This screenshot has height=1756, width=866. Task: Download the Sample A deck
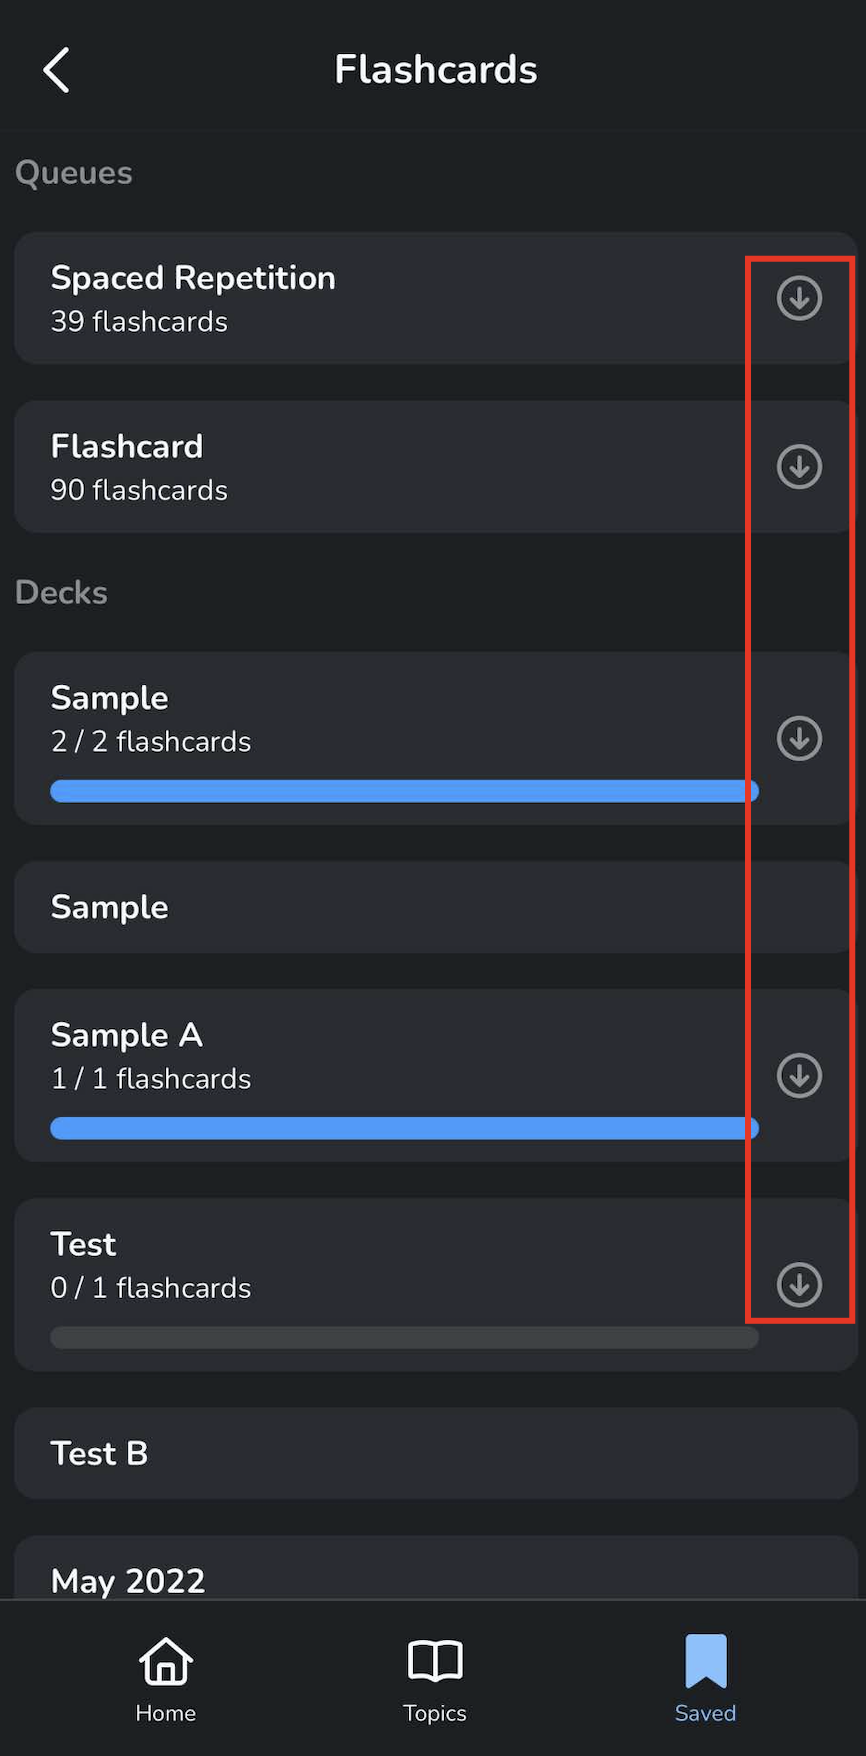point(799,1076)
